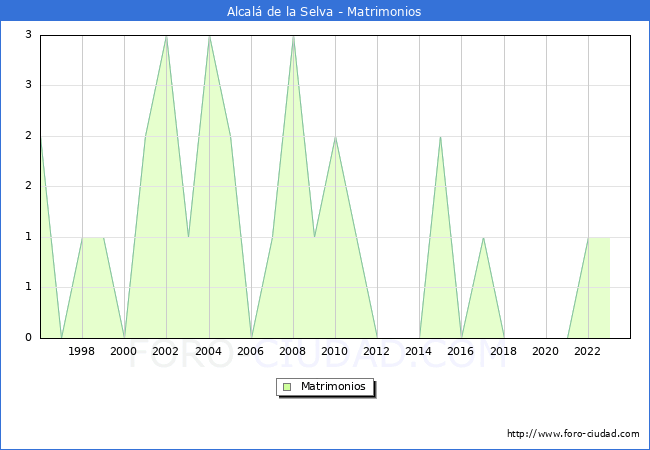This screenshot has width=650, height=450.
Task: Select the 2014 x-axis label
Action: [419, 351]
